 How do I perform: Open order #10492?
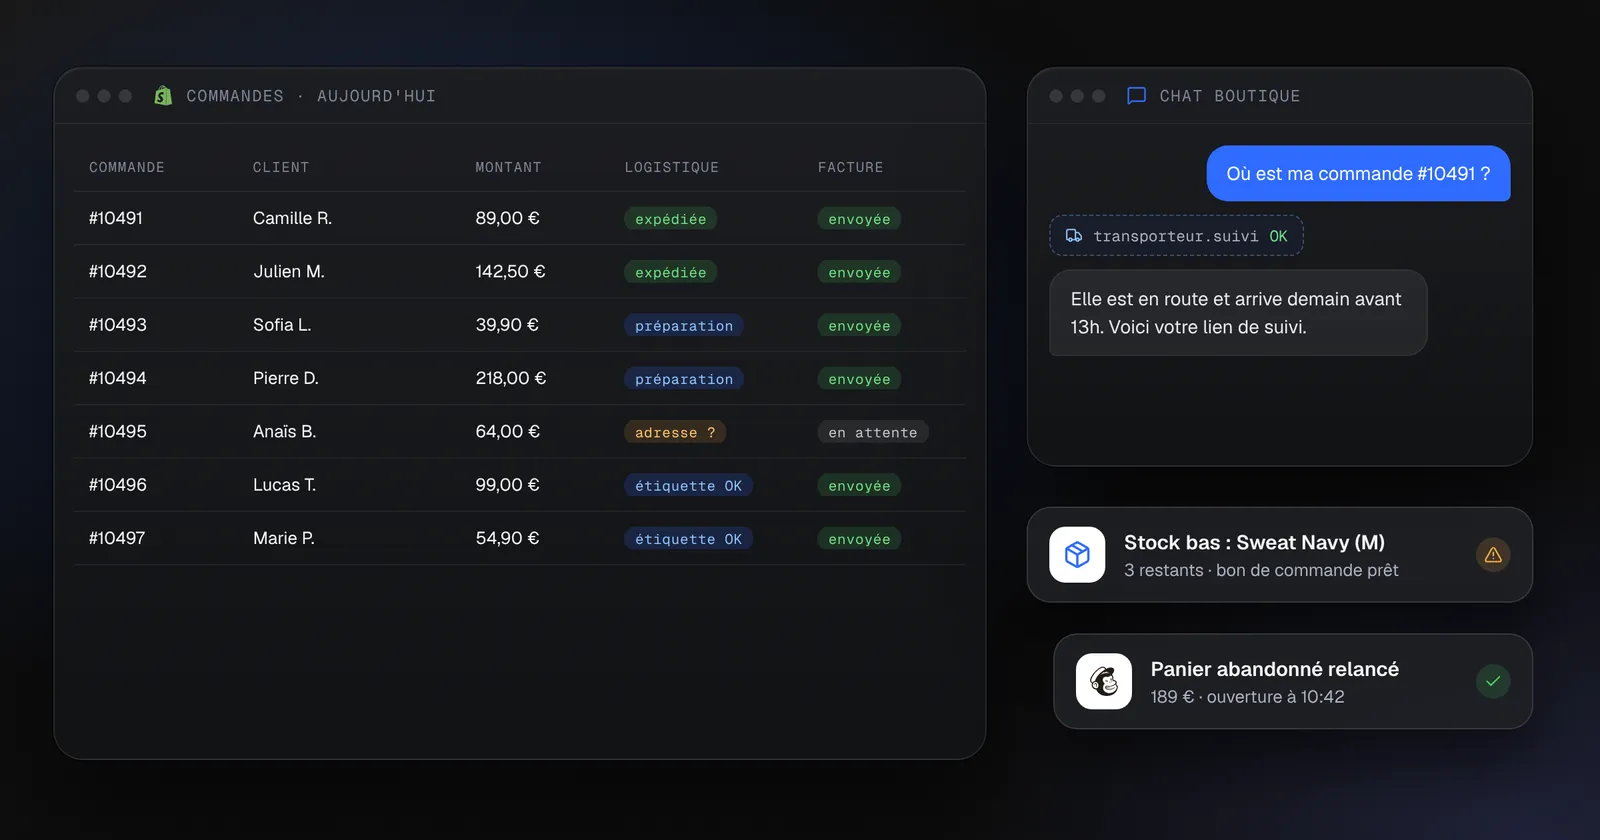(118, 271)
